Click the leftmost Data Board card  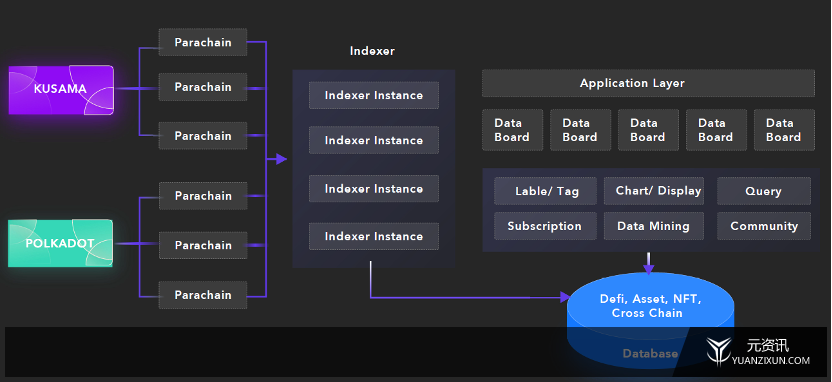pyautogui.click(x=512, y=130)
